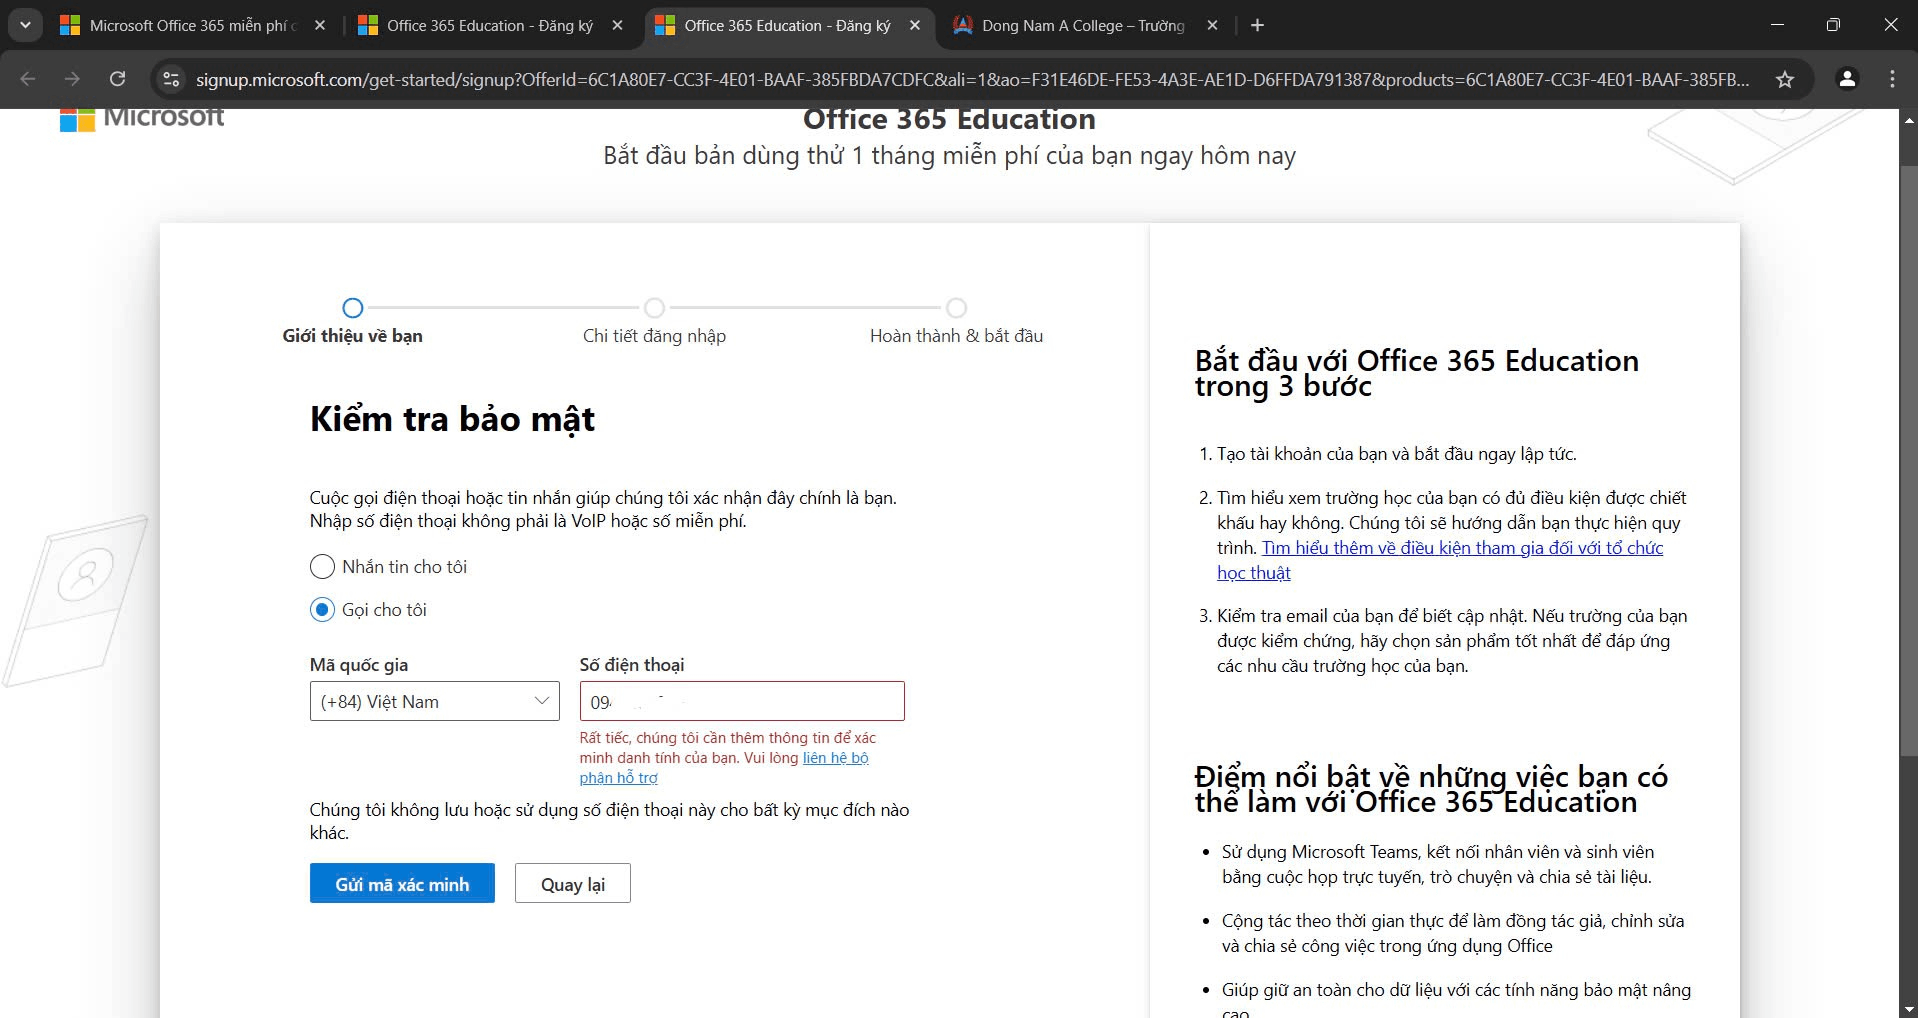Open a new browser tab
Image resolution: width=1918 pixels, height=1018 pixels.
1258,26
